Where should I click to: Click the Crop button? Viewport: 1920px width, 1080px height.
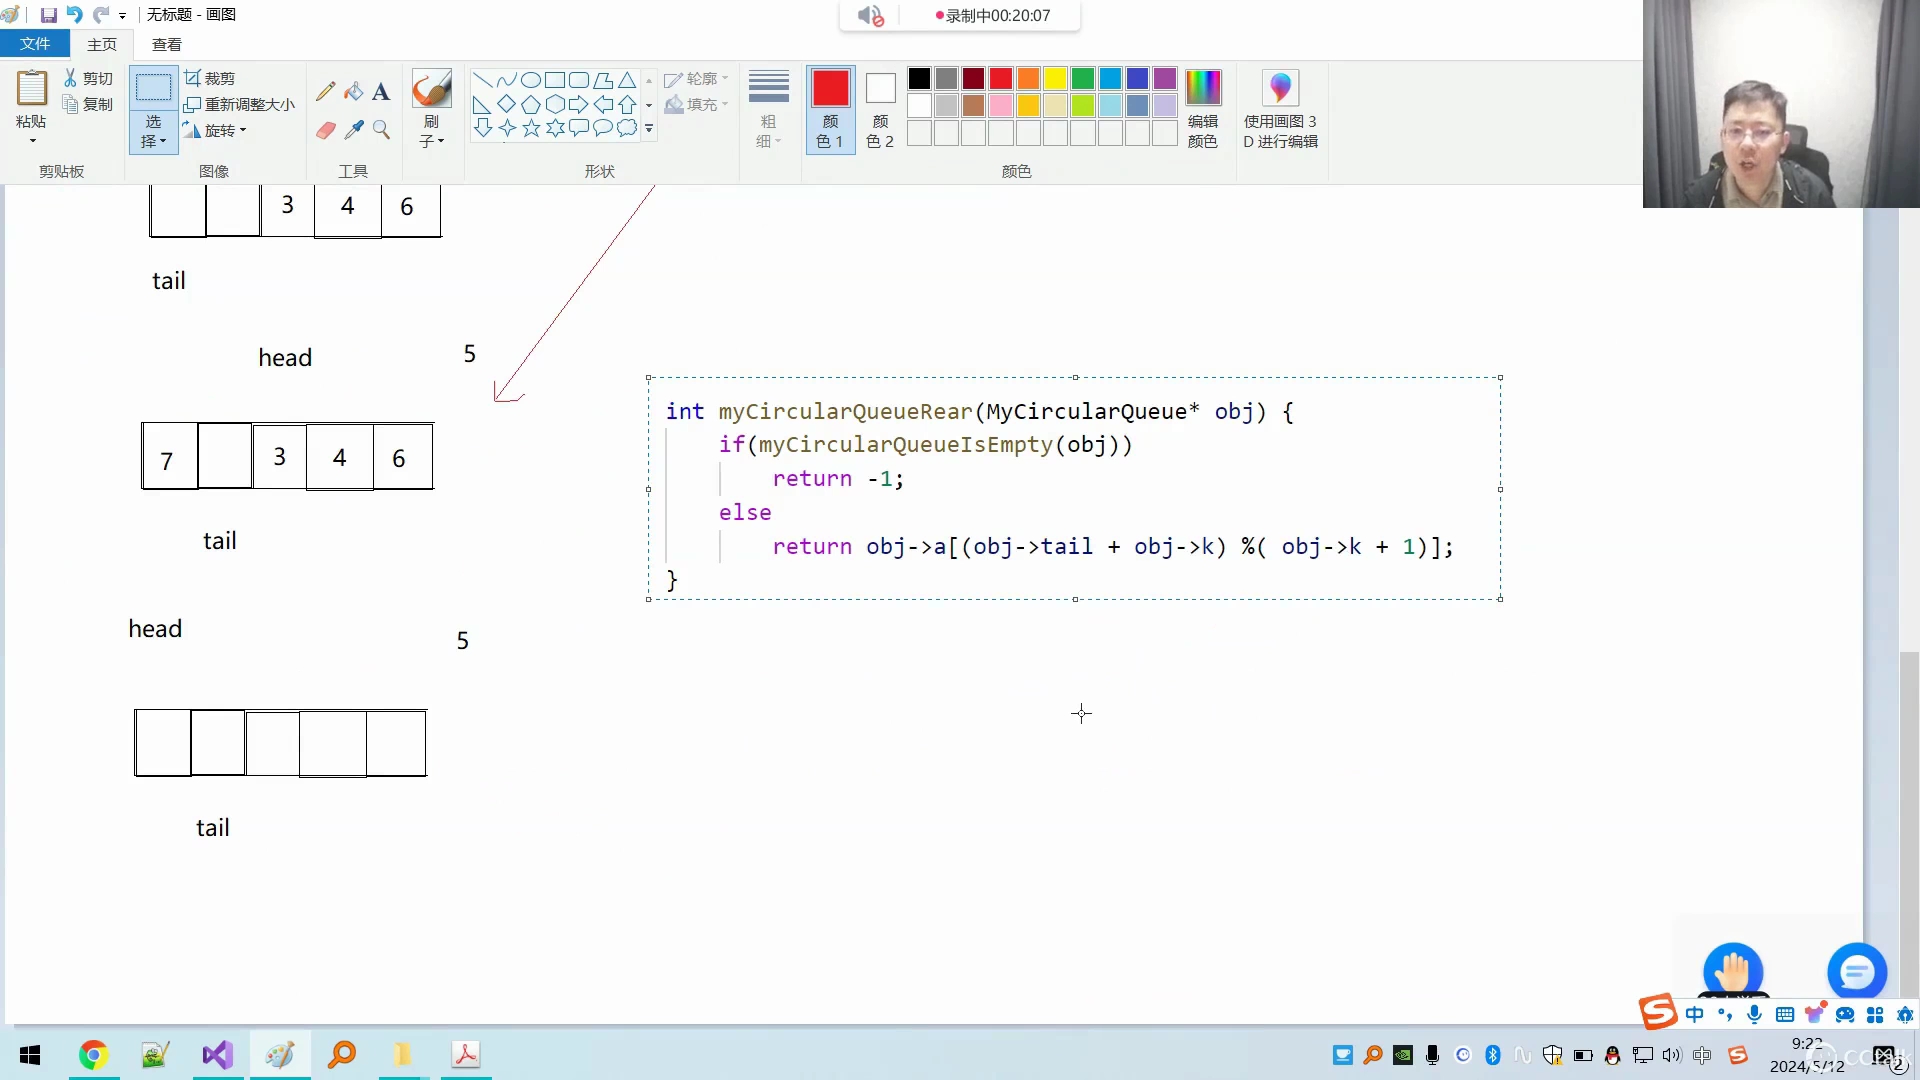point(210,78)
